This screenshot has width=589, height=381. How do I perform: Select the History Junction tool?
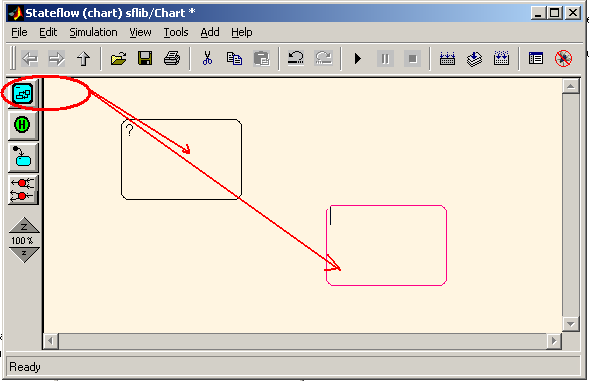(x=23, y=125)
